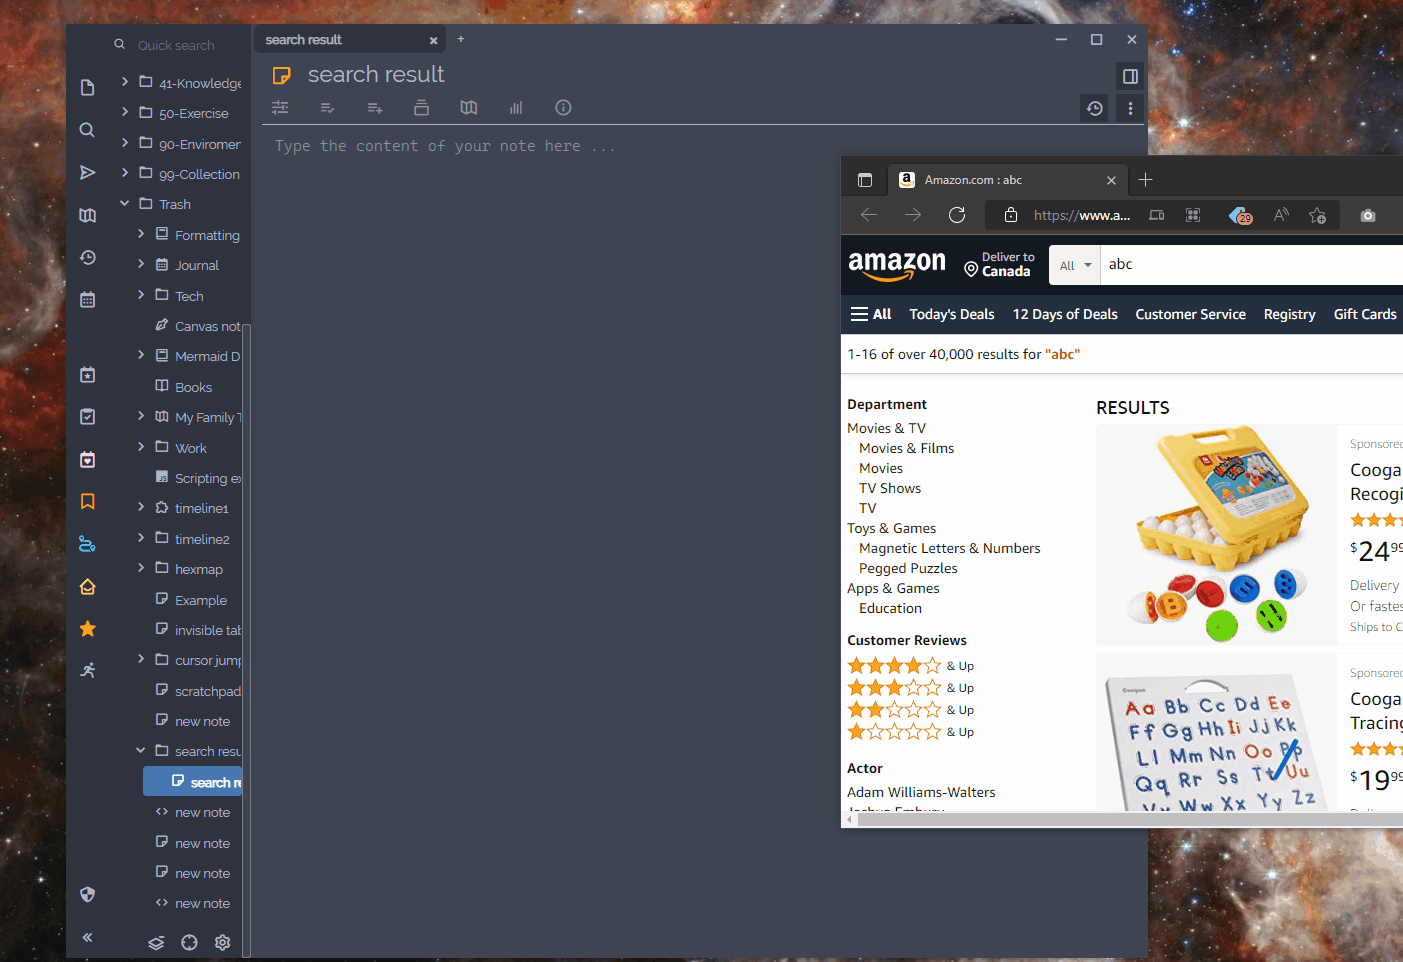Click the orange star launcher icon
Image resolution: width=1403 pixels, height=962 pixels.
88,628
